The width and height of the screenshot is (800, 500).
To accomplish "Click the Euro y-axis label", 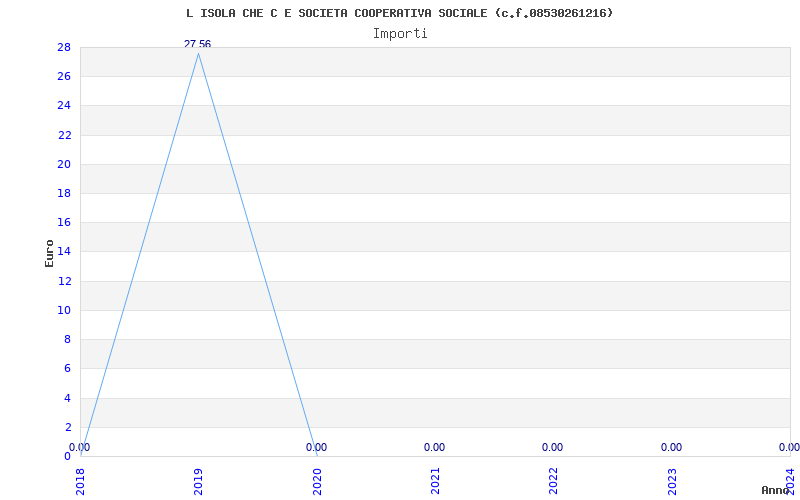I will (49, 253).
